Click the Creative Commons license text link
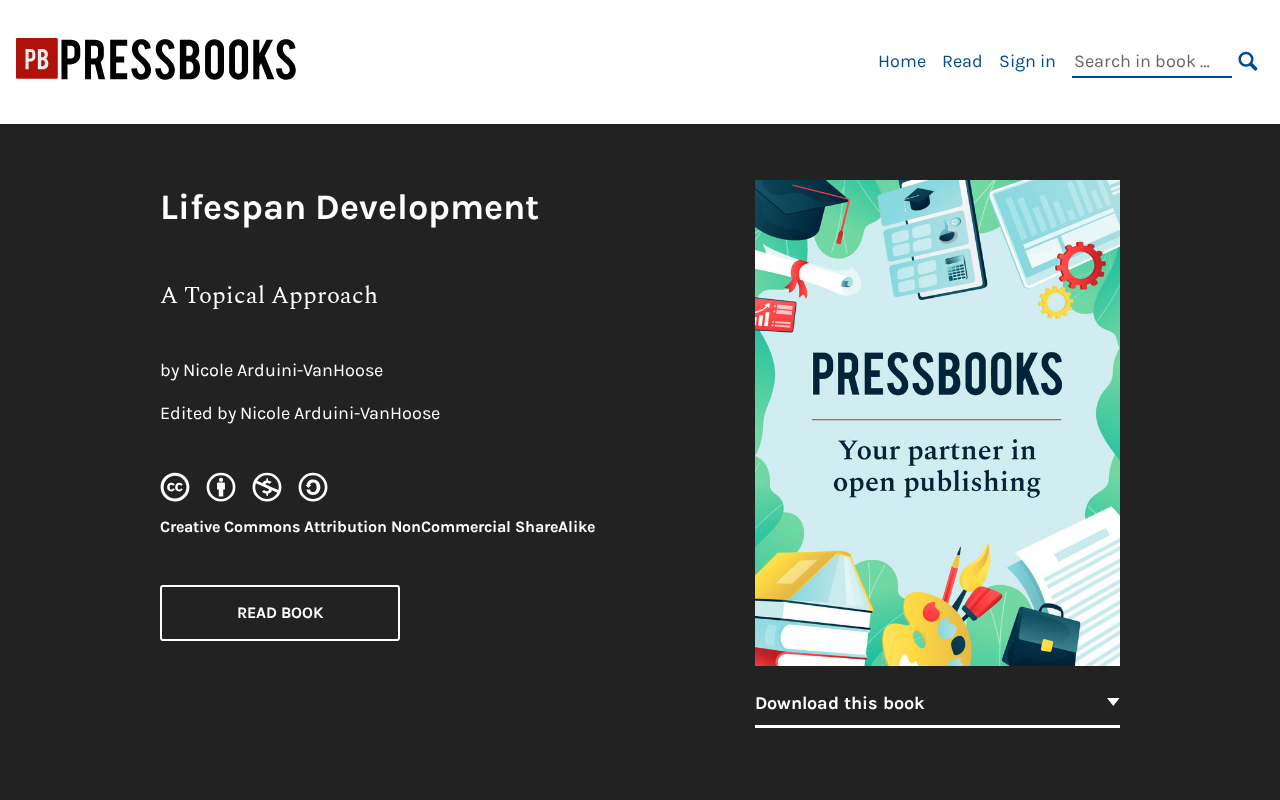This screenshot has height=800, width=1280. click(x=377, y=527)
